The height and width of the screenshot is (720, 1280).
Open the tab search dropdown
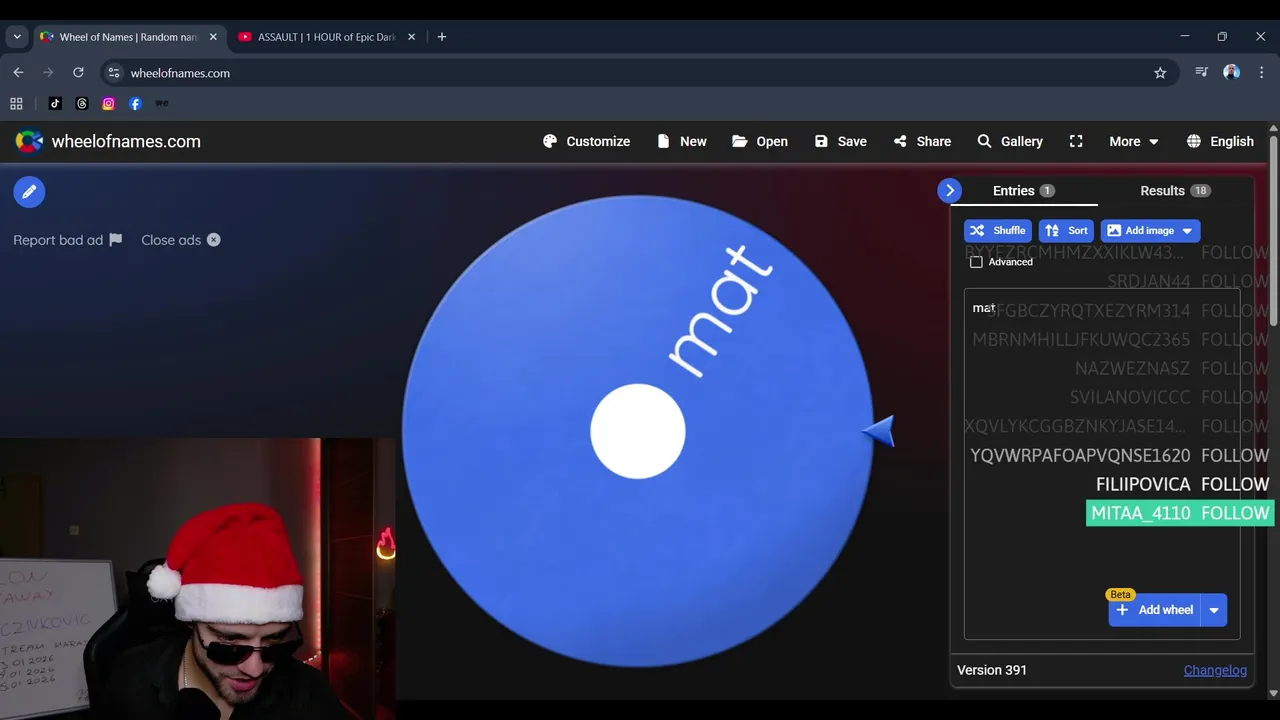pyautogui.click(x=17, y=37)
